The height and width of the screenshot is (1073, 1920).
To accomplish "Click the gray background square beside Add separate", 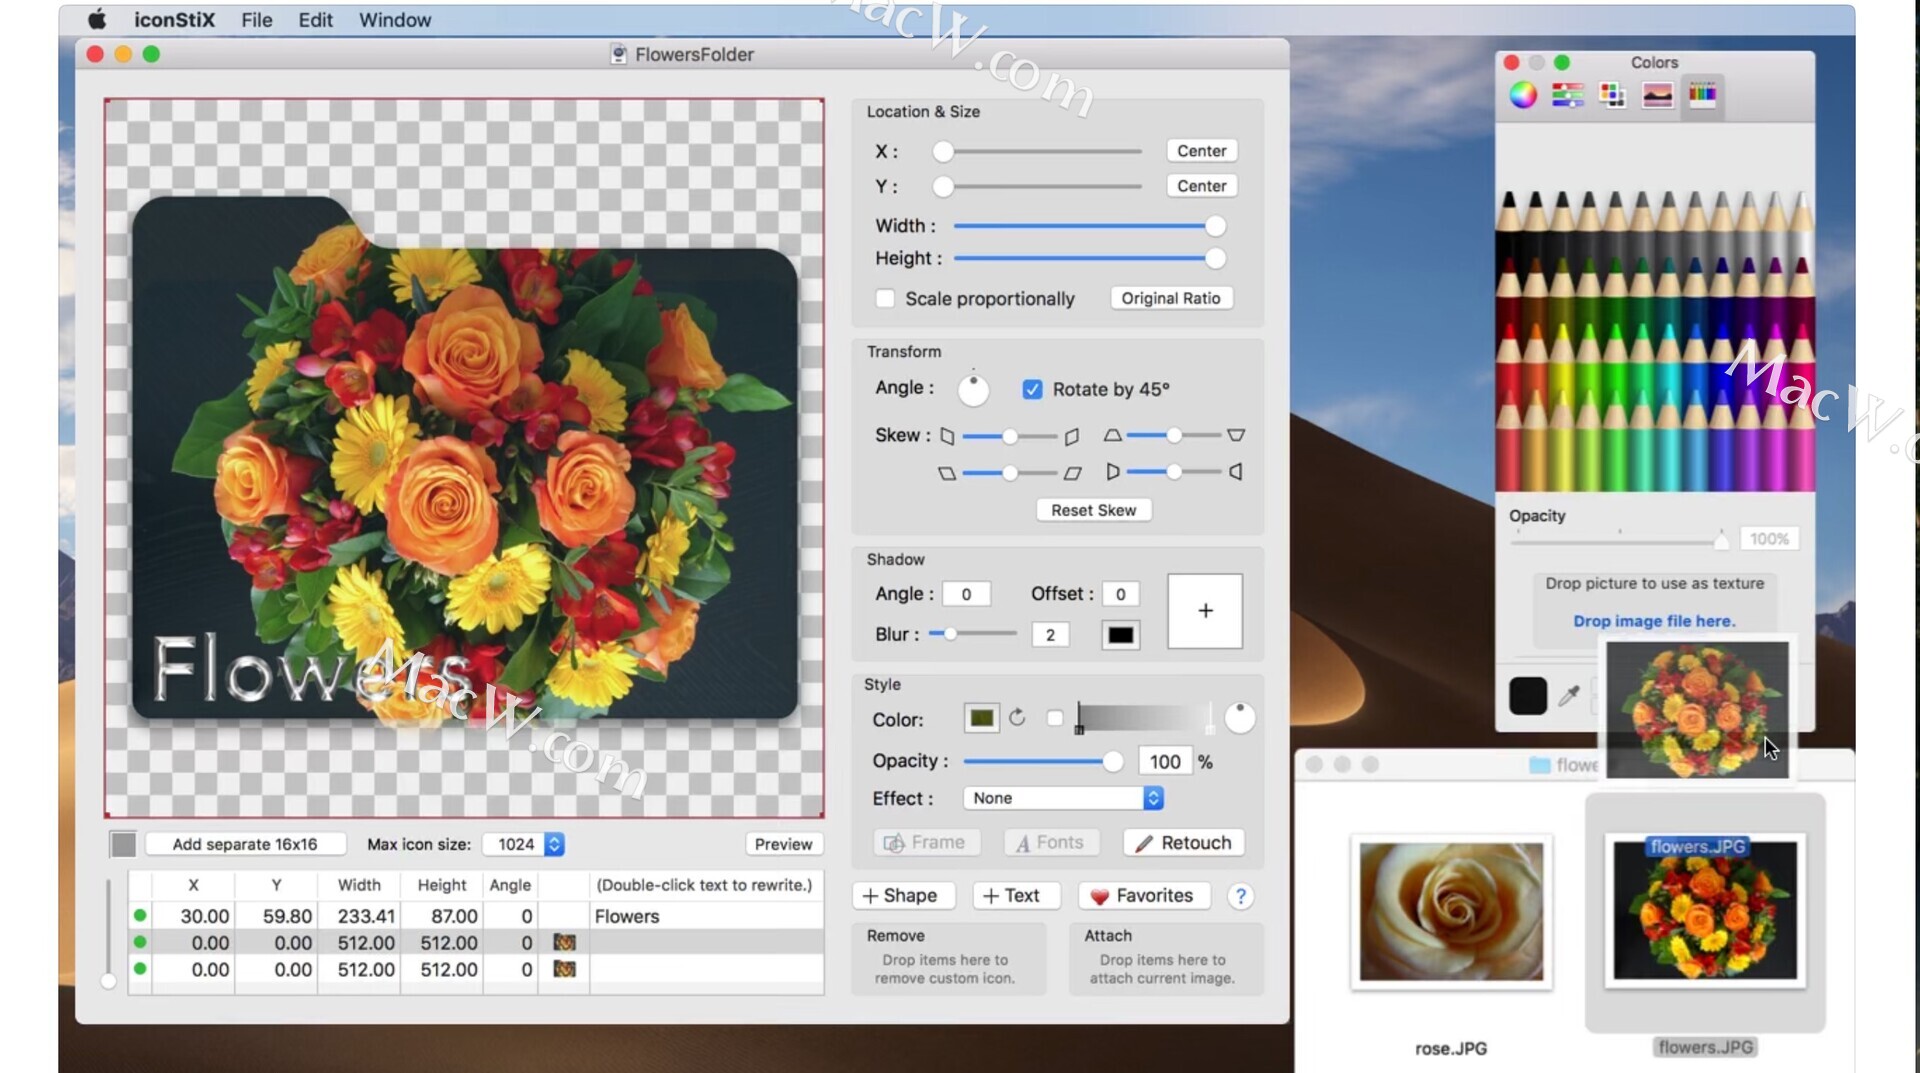I will pos(123,844).
